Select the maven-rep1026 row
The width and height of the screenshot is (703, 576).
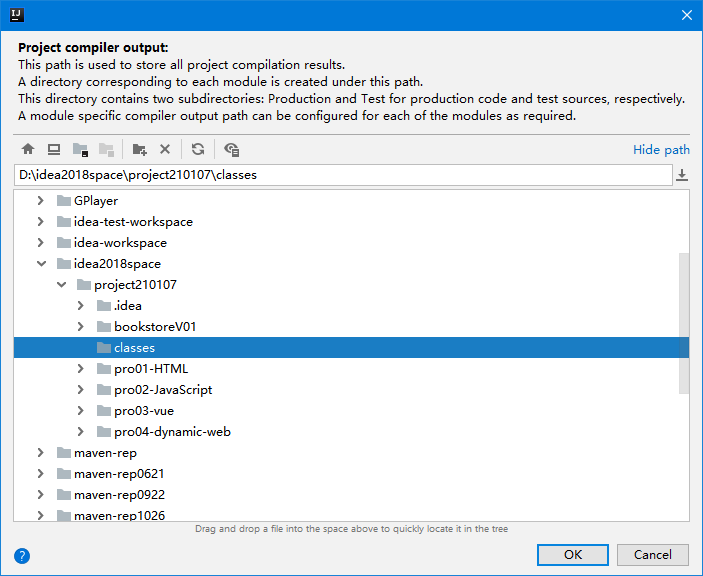pos(351,515)
